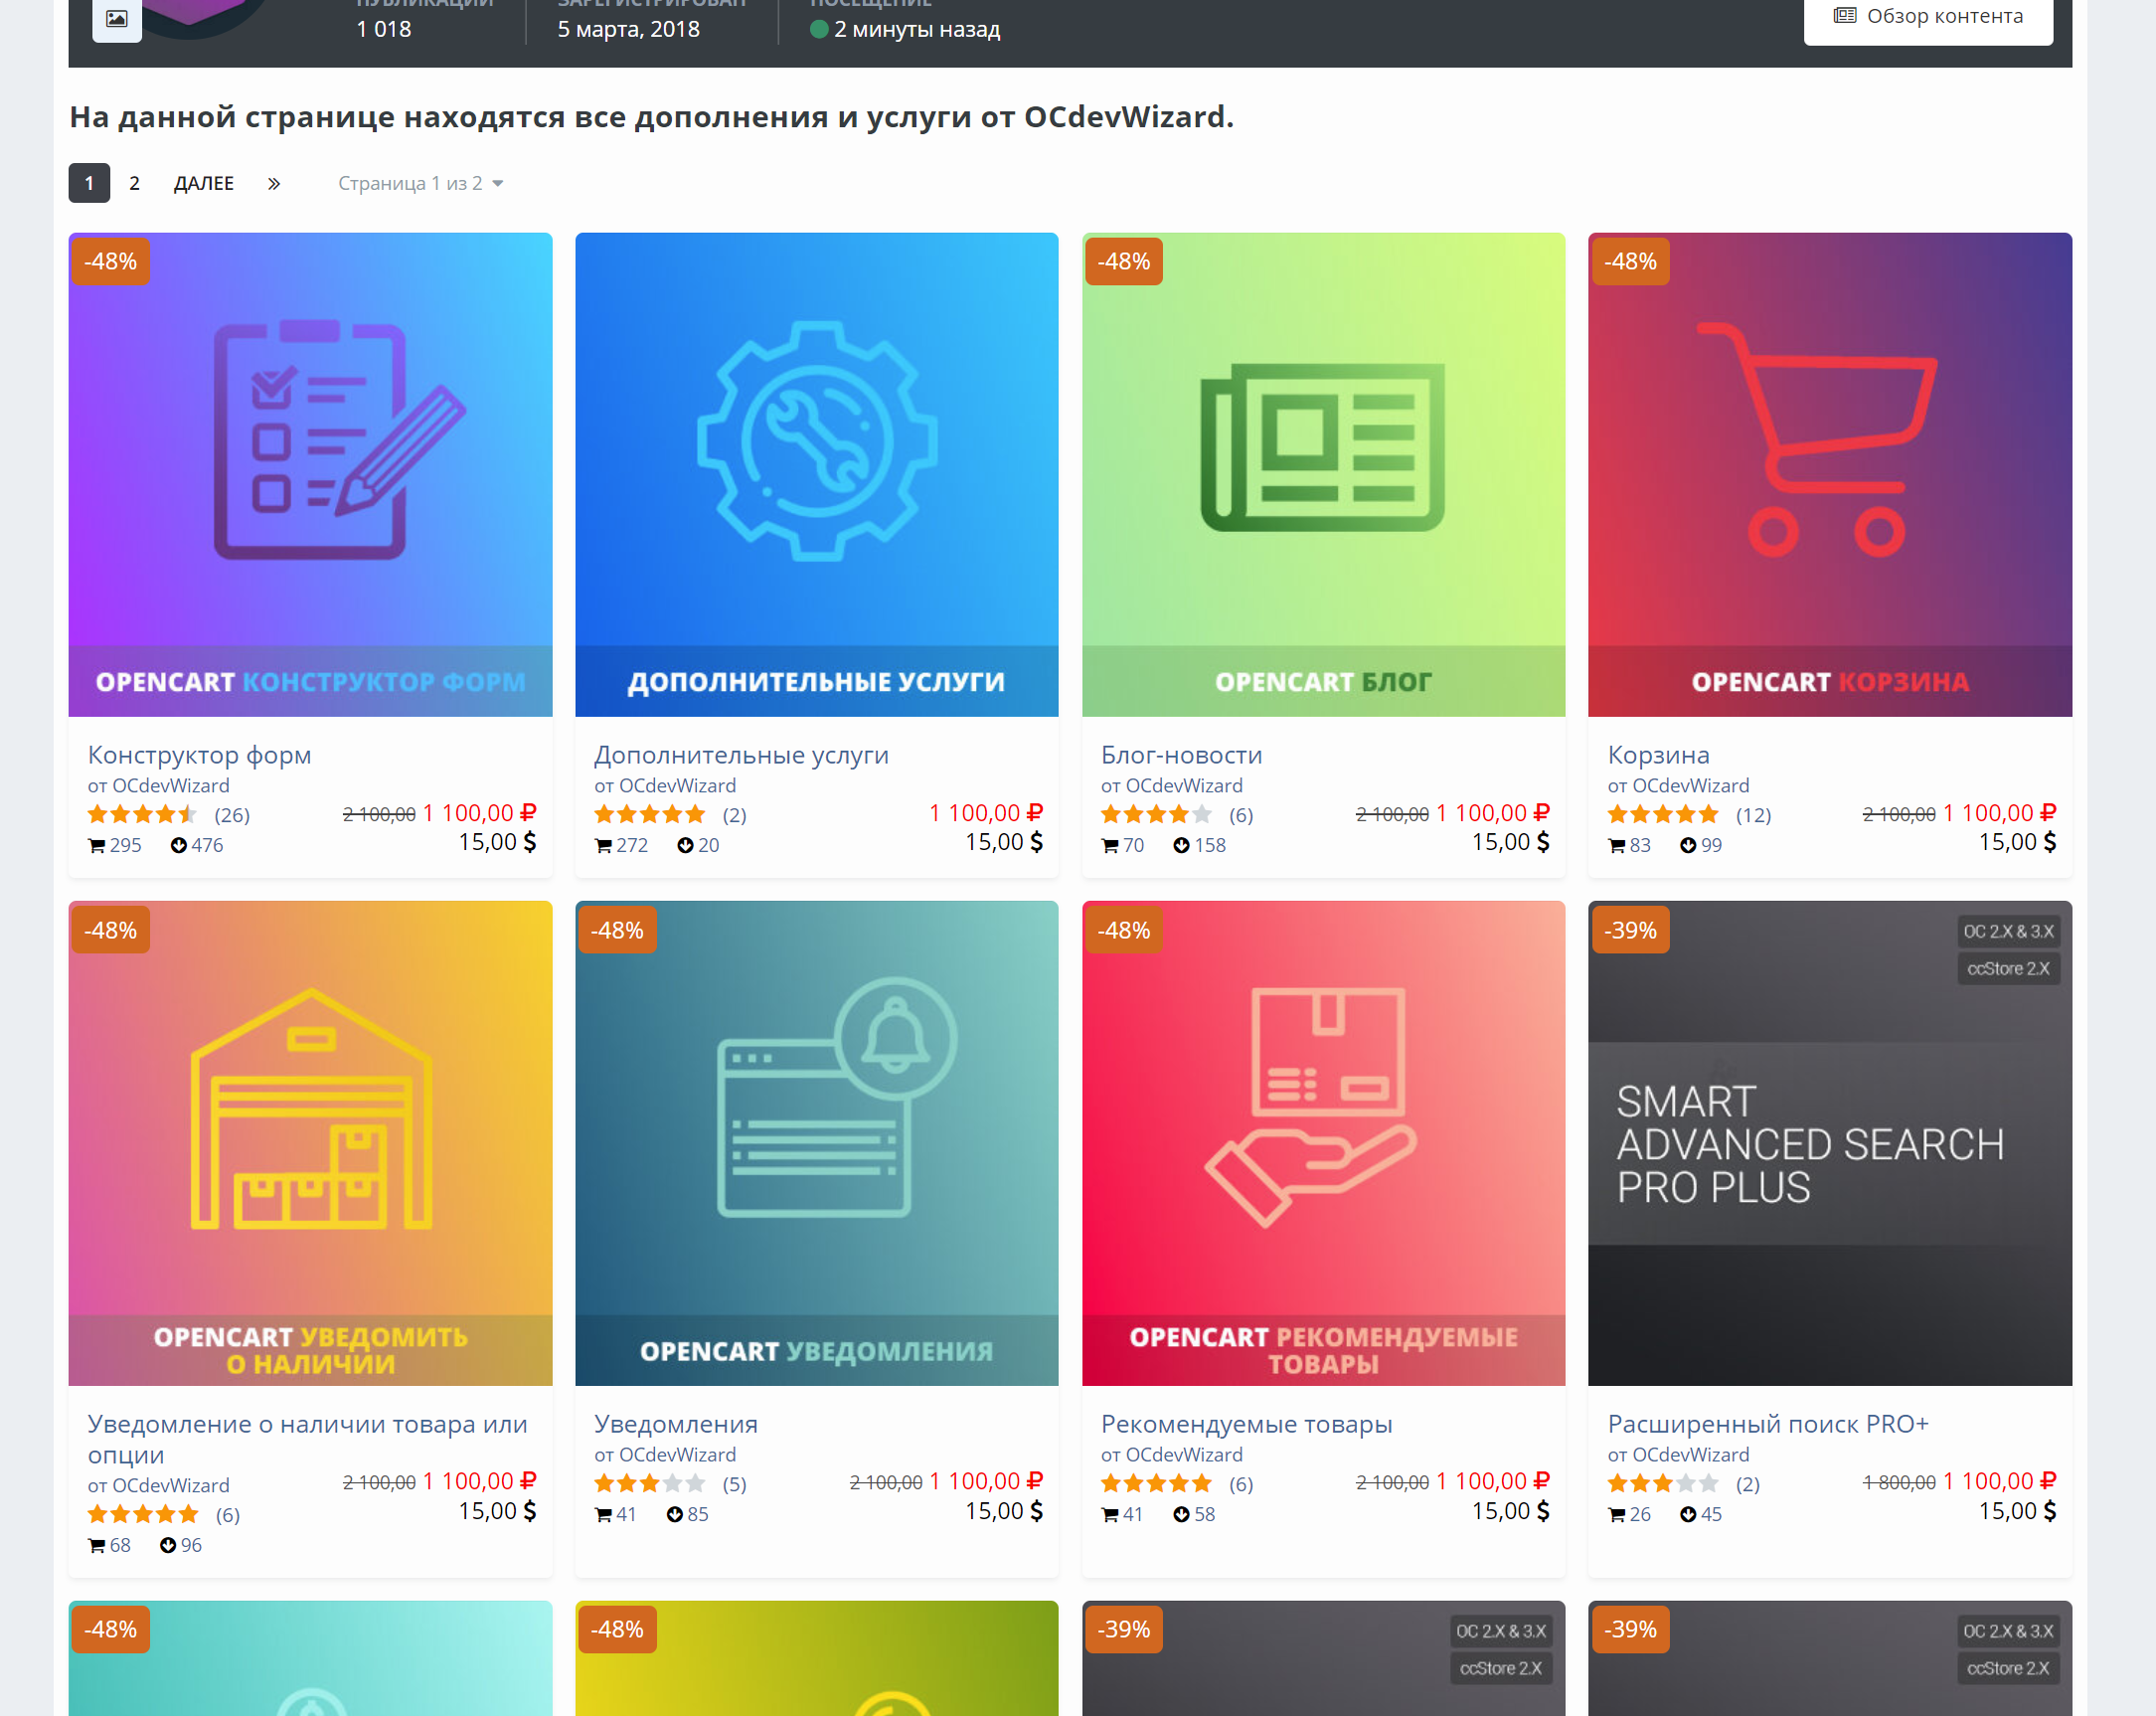Click the Корзина title link
The image size is (2156, 1716).
click(1658, 754)
